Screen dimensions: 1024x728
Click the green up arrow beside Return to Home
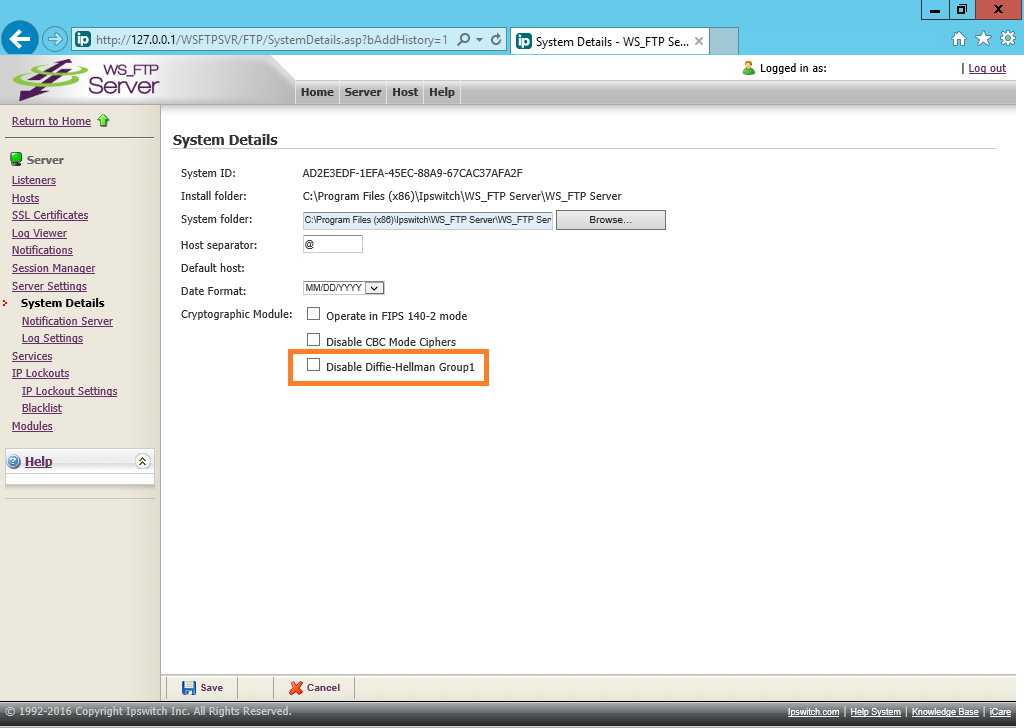[103, 121]
